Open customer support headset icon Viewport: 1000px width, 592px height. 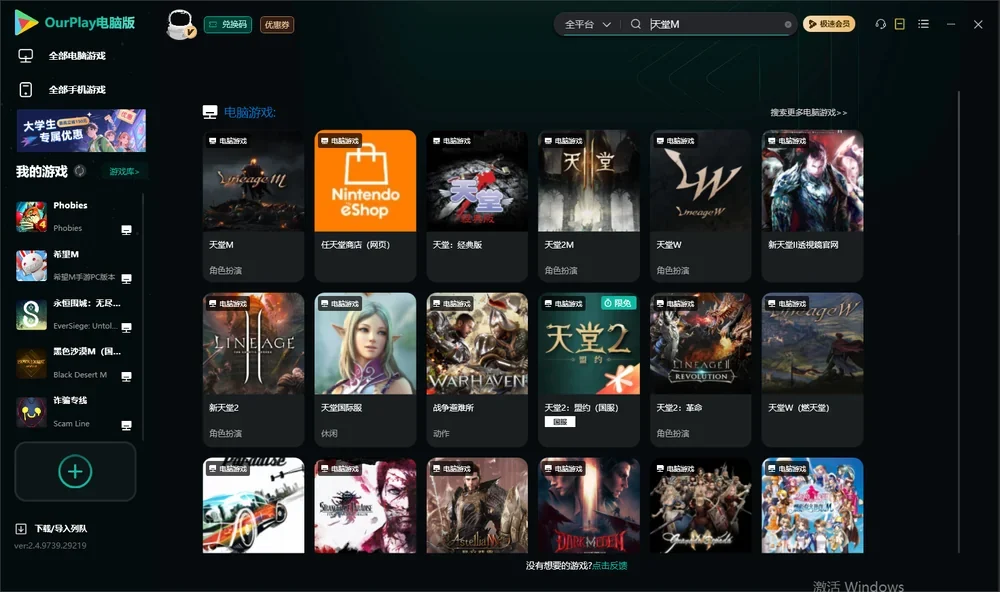click(881, 24)
